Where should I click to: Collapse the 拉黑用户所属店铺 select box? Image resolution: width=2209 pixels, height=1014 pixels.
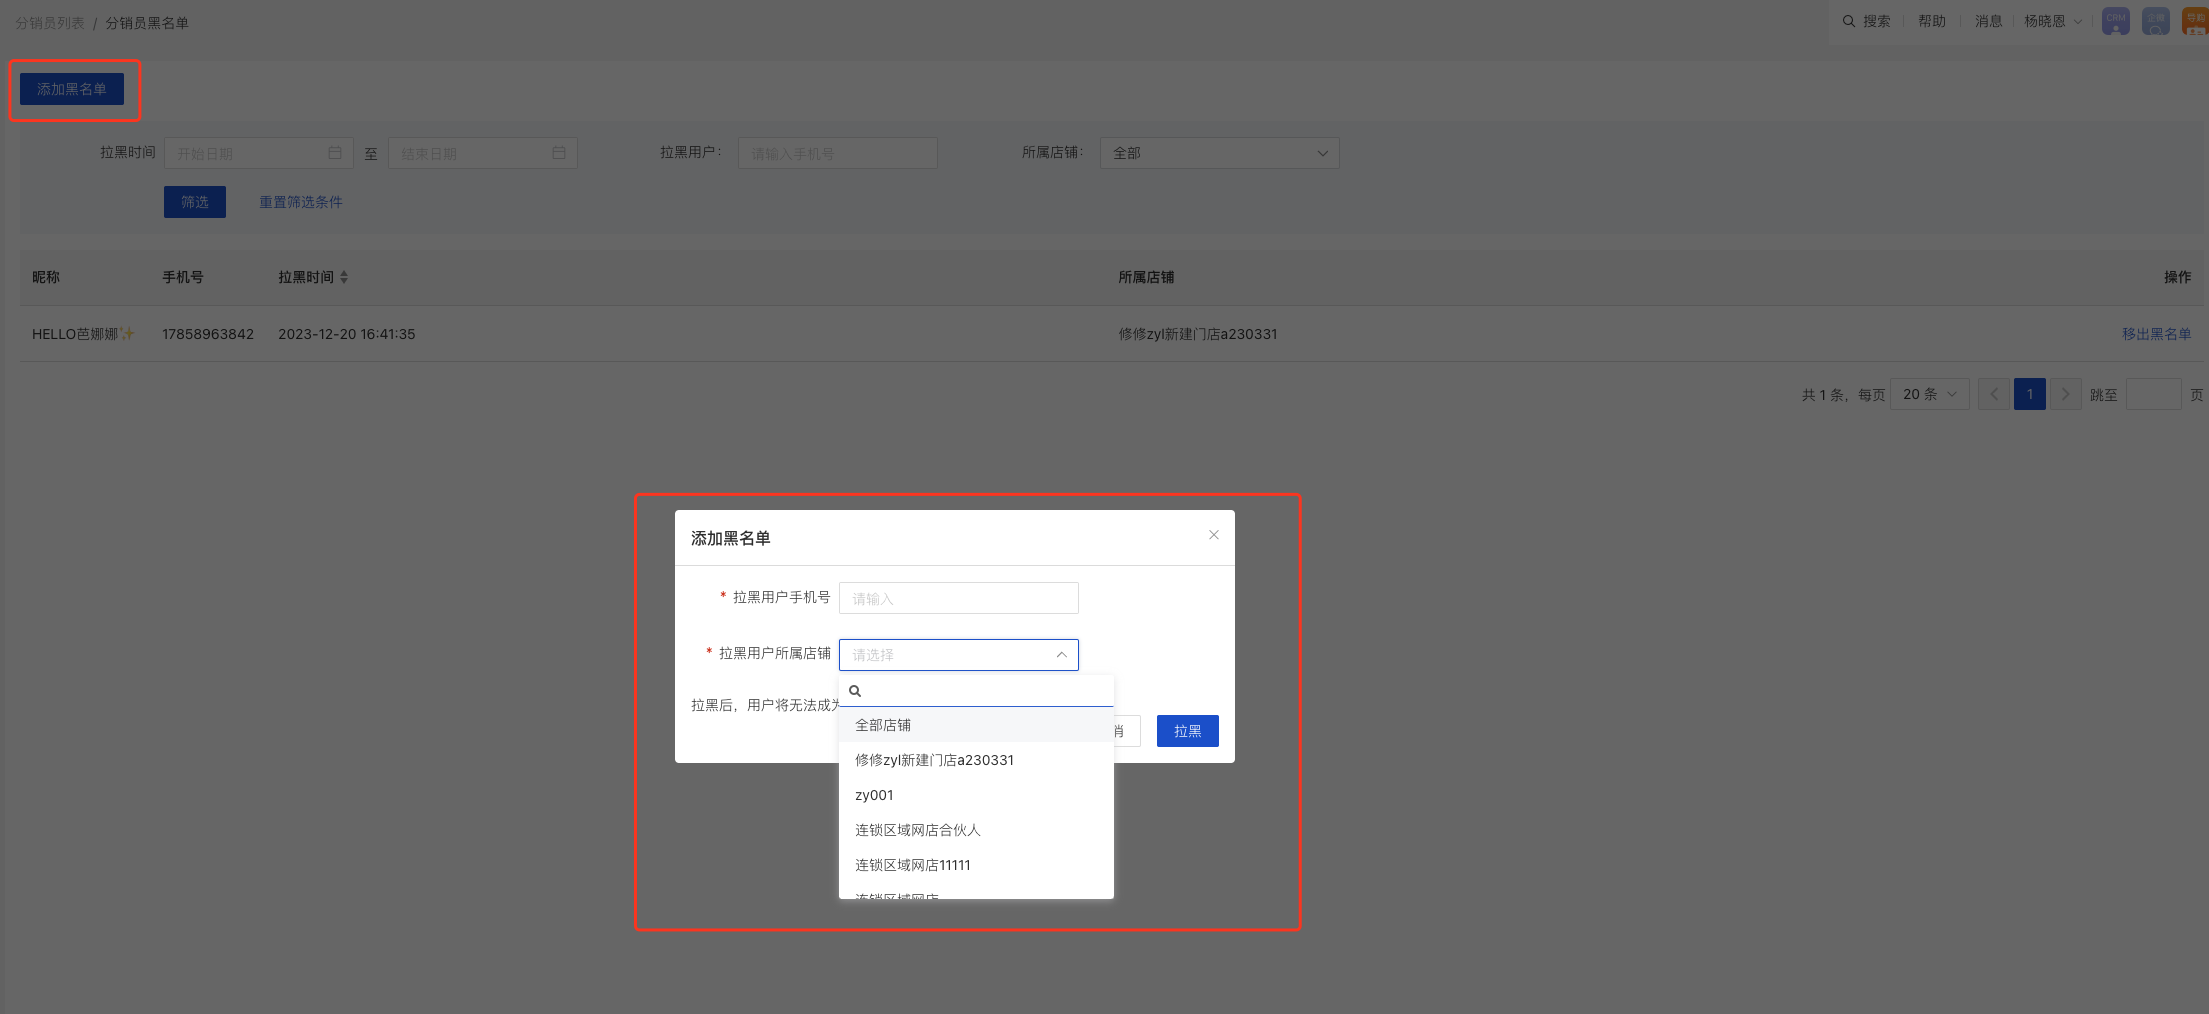[x=958, y=655]
